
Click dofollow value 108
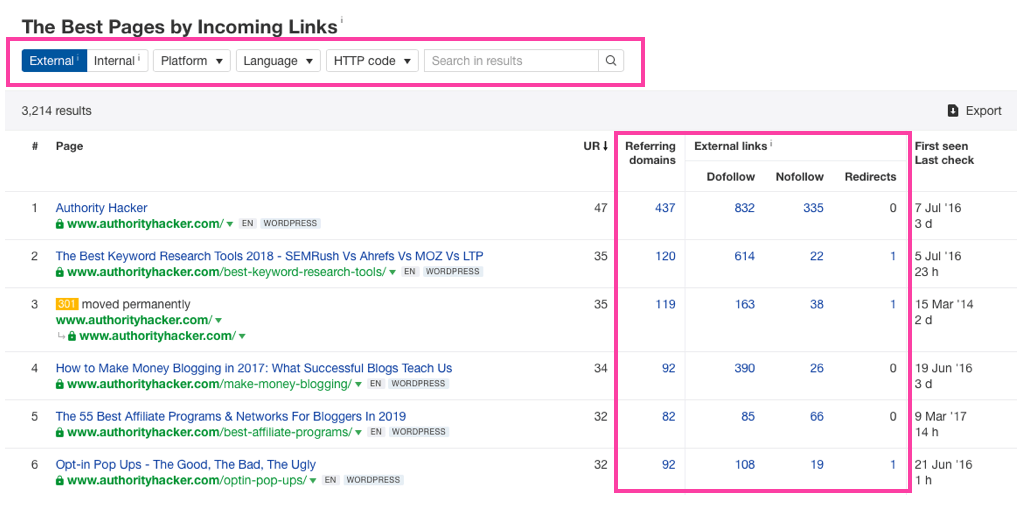(x=744, y=465)
